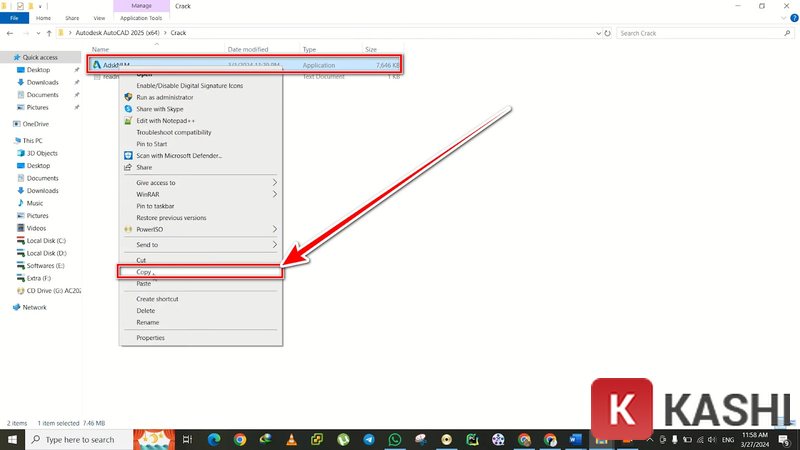Open the Recent locations dropdown arrow
The width and height of the screenshot is (800, 450).
38,33
